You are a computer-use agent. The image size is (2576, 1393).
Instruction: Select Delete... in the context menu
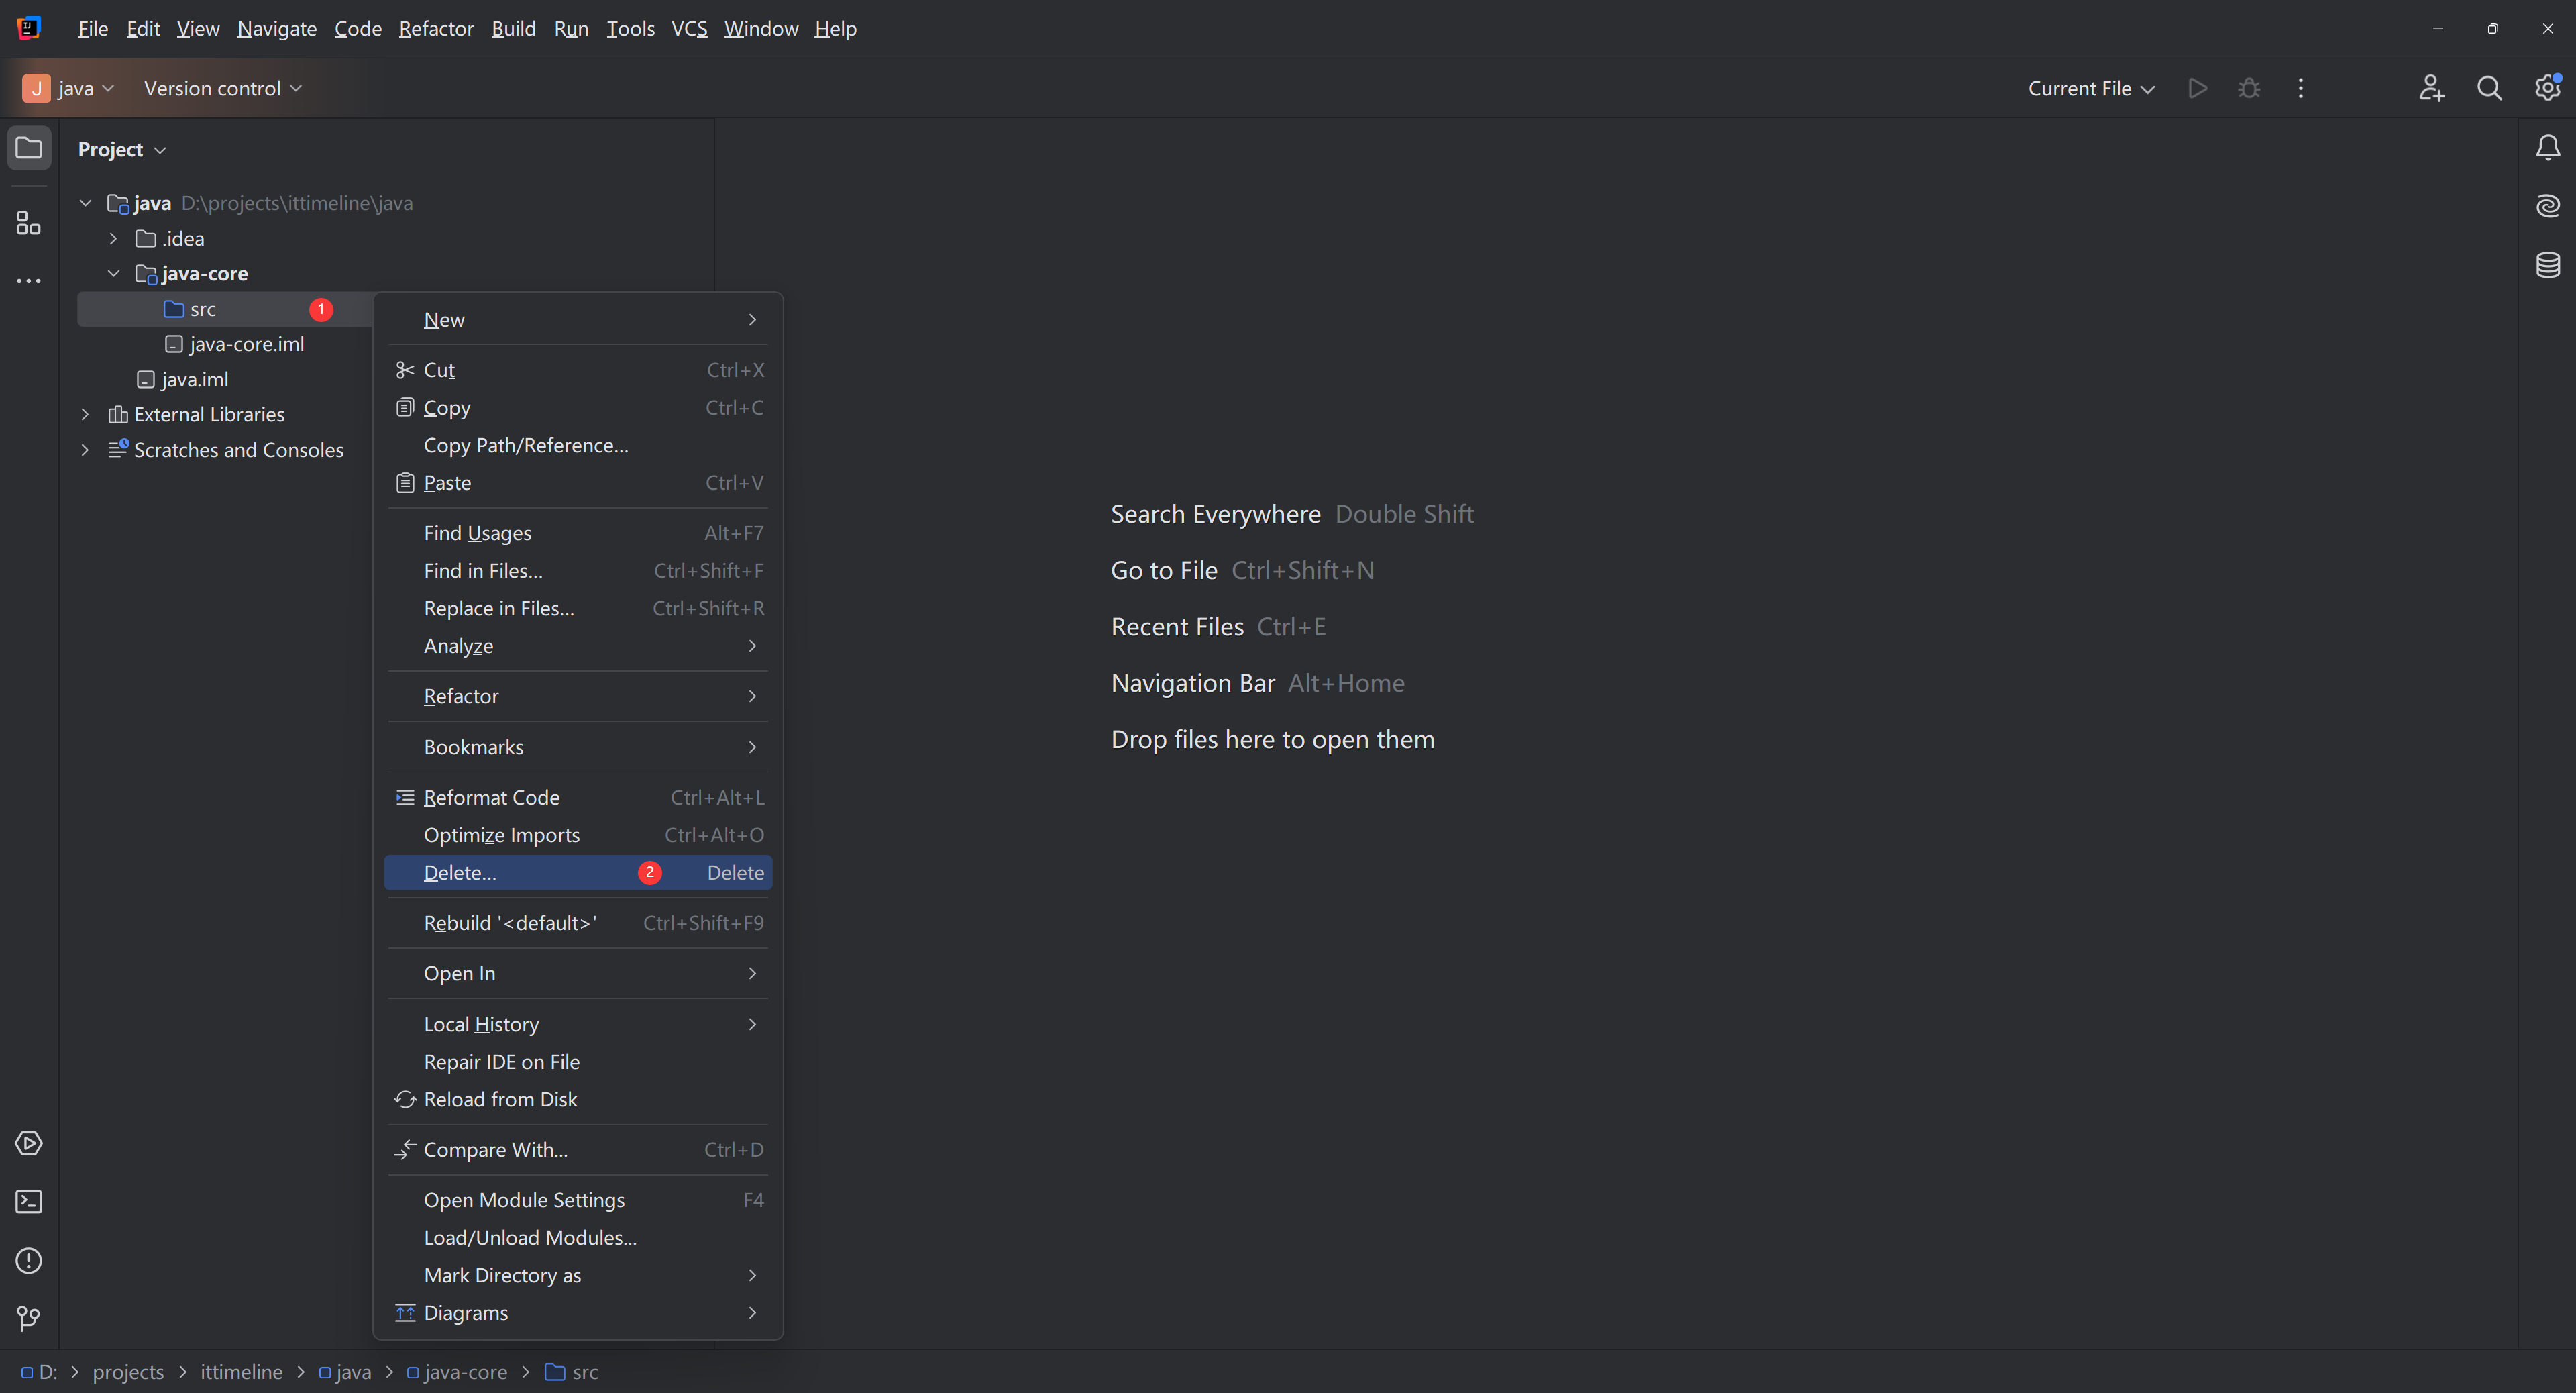460,872
